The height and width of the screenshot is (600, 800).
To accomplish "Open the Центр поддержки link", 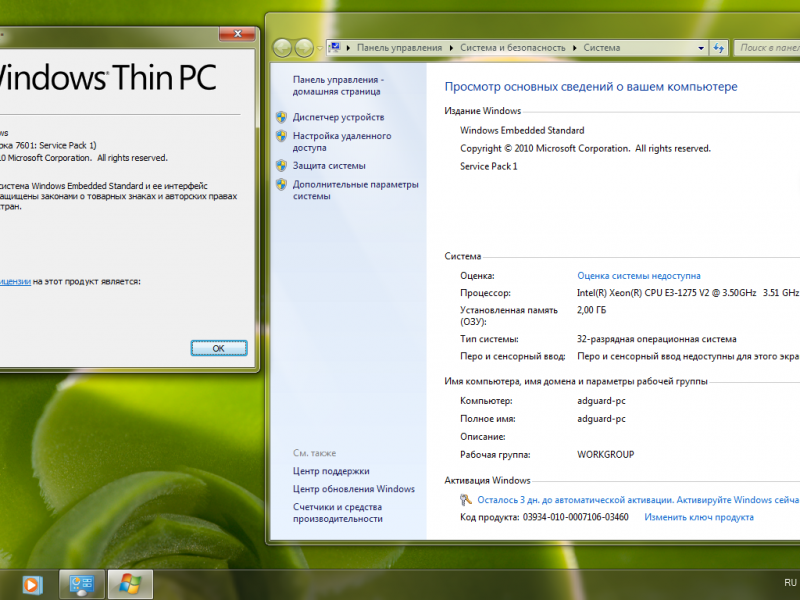I will (331, 471).
